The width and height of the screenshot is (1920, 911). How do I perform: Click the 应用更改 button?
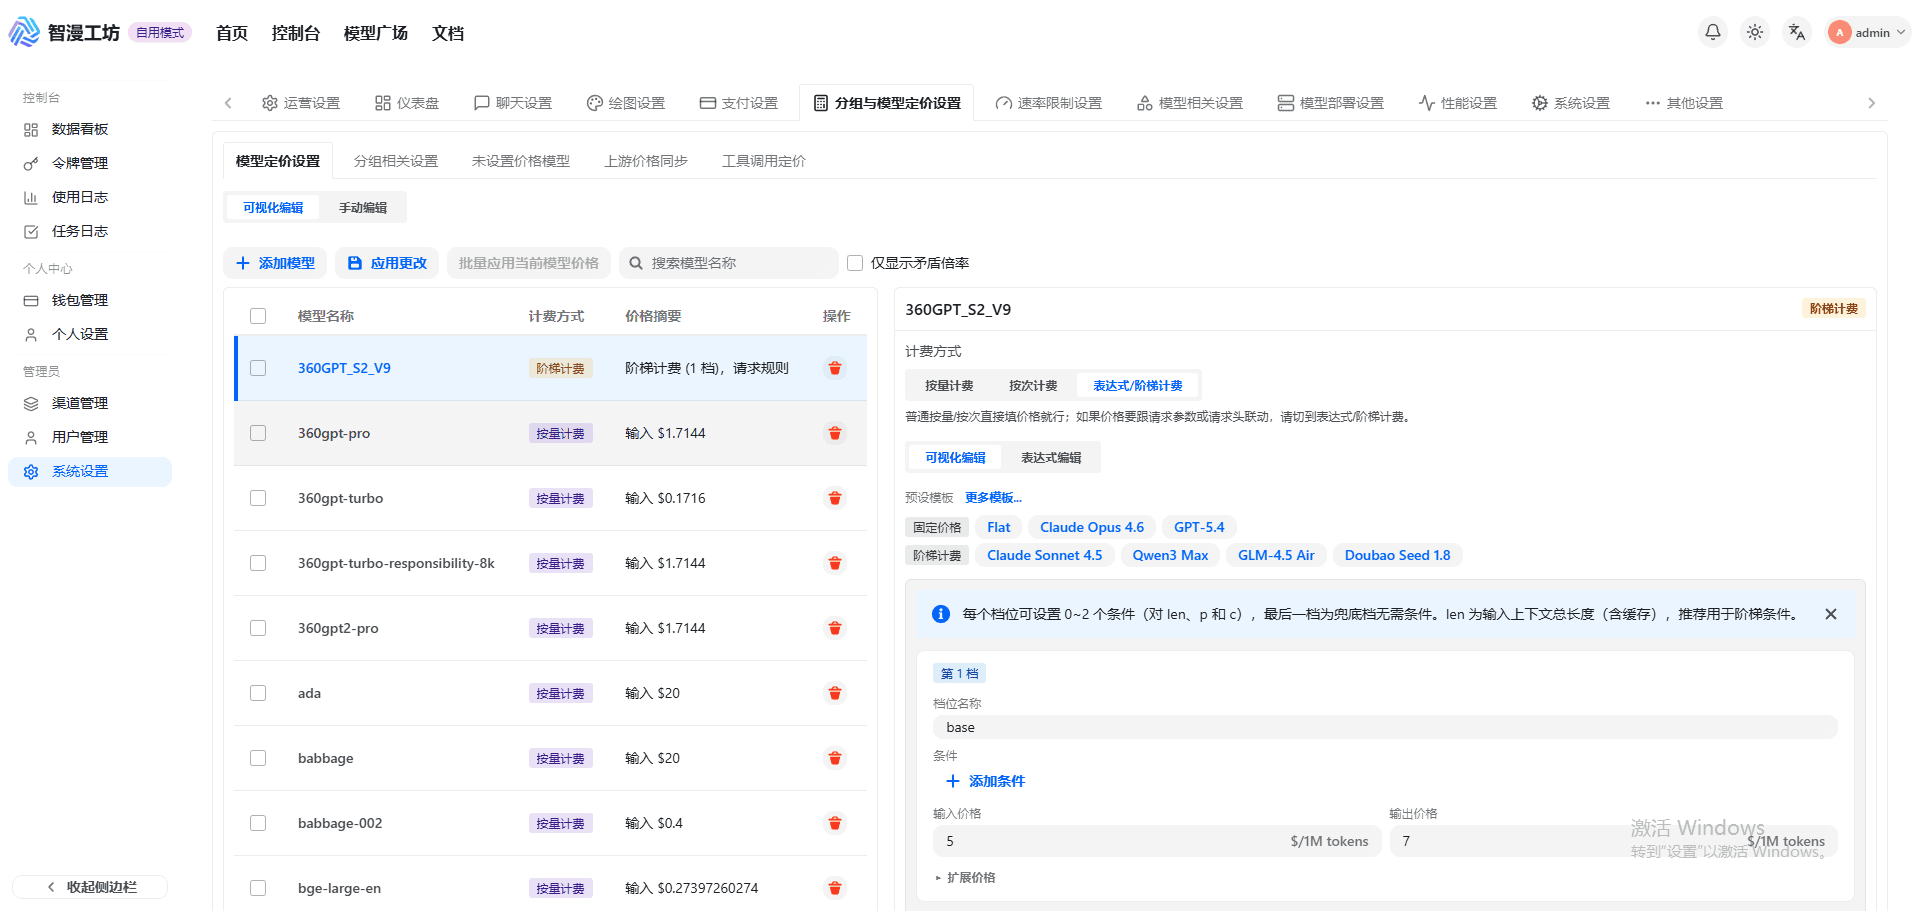[x=387, y=263]
